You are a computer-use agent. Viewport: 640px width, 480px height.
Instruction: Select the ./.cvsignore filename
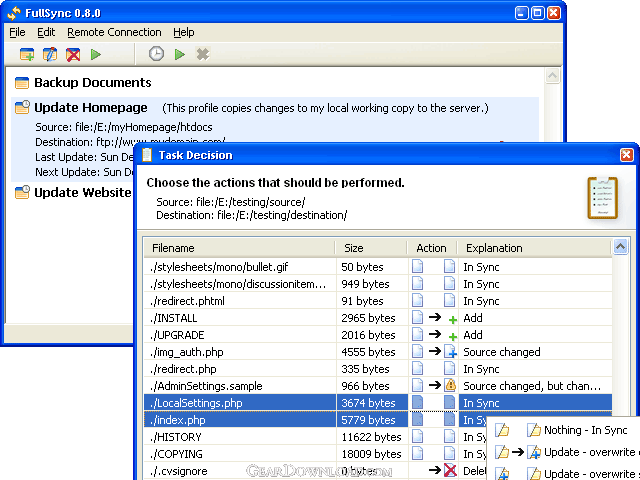coord(178,471)
